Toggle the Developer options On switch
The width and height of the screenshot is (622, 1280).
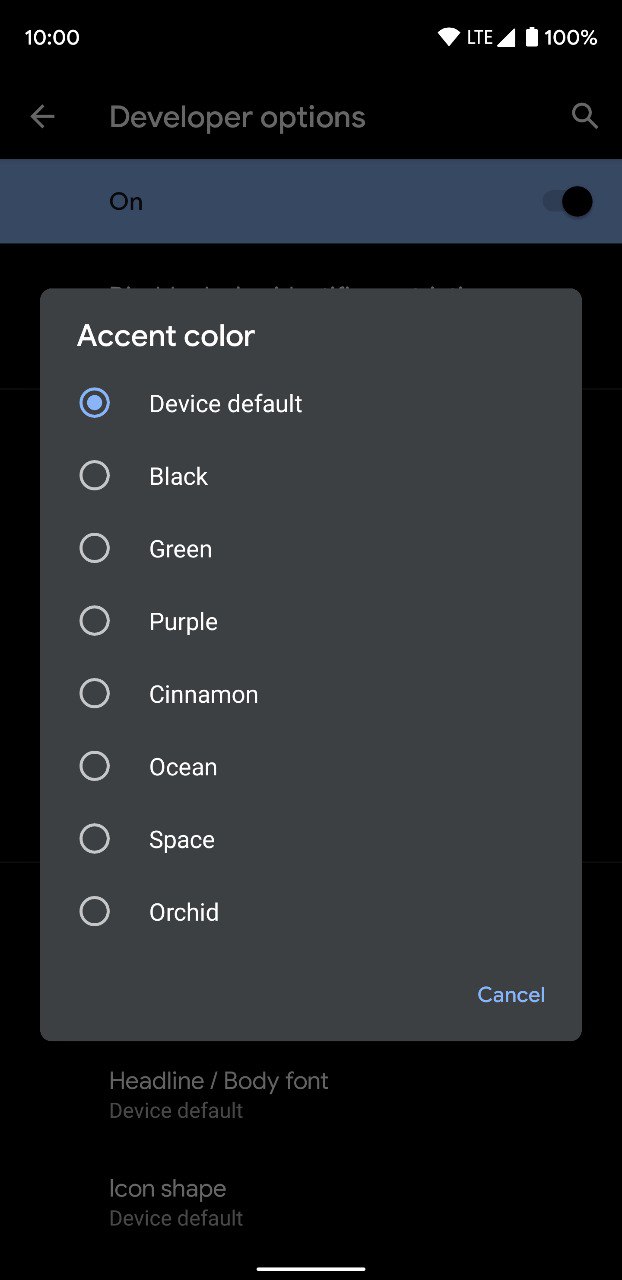pyautogui.click(x=568, y=202)
